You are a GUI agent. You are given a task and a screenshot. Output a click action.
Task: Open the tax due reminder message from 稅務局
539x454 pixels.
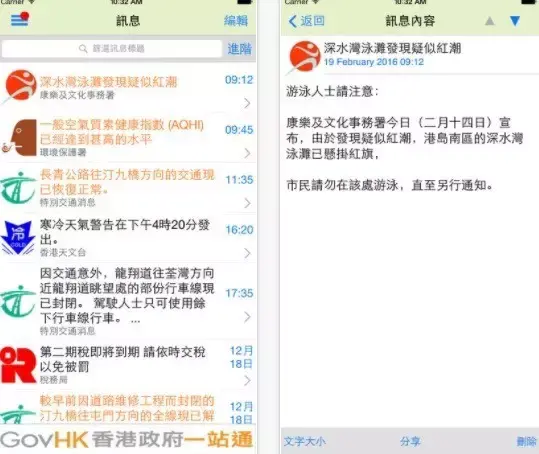tap(128, 365)
